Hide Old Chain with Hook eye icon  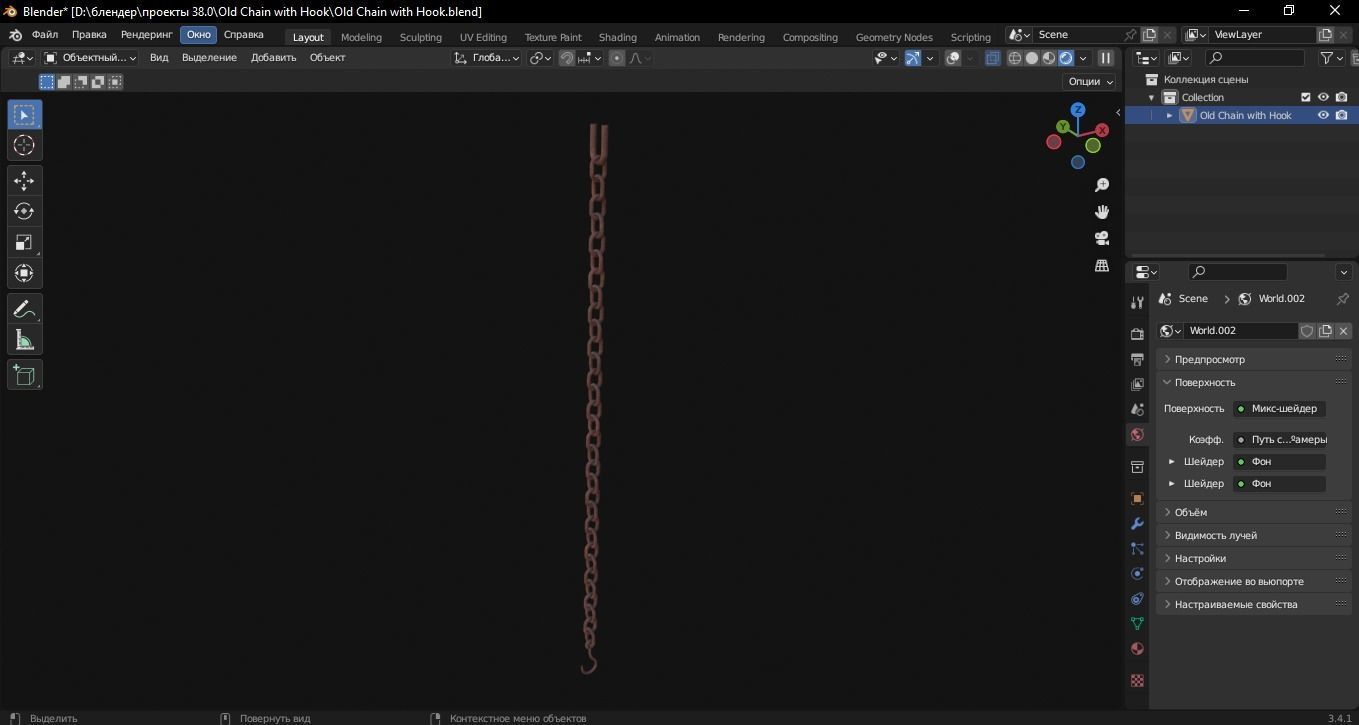click(x=1323, y=115)
